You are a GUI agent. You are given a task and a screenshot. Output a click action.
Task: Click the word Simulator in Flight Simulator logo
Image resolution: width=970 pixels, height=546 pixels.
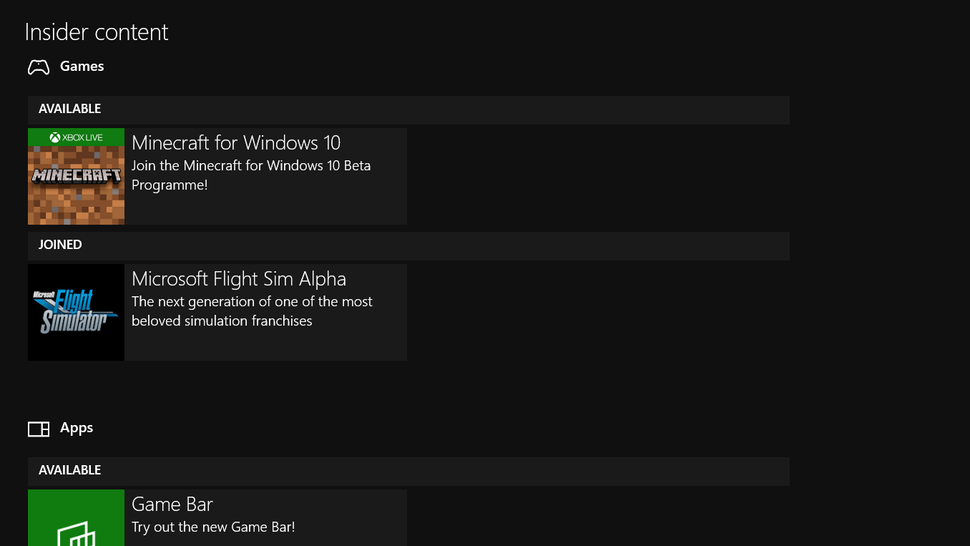74,323
